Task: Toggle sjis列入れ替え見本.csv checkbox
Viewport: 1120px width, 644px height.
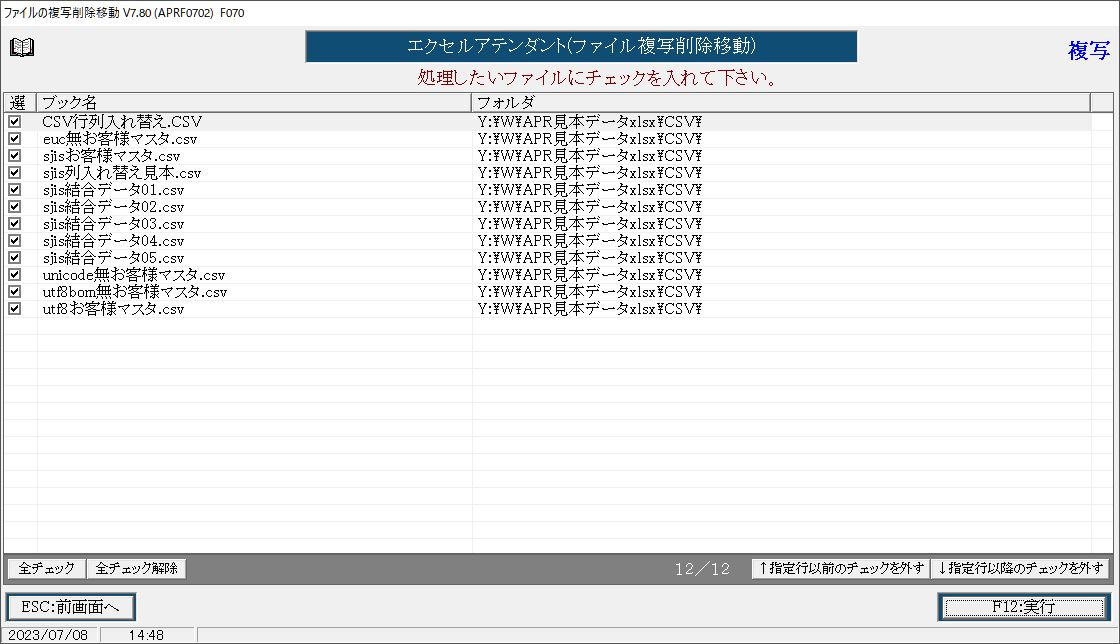Action: click(15, 173)
